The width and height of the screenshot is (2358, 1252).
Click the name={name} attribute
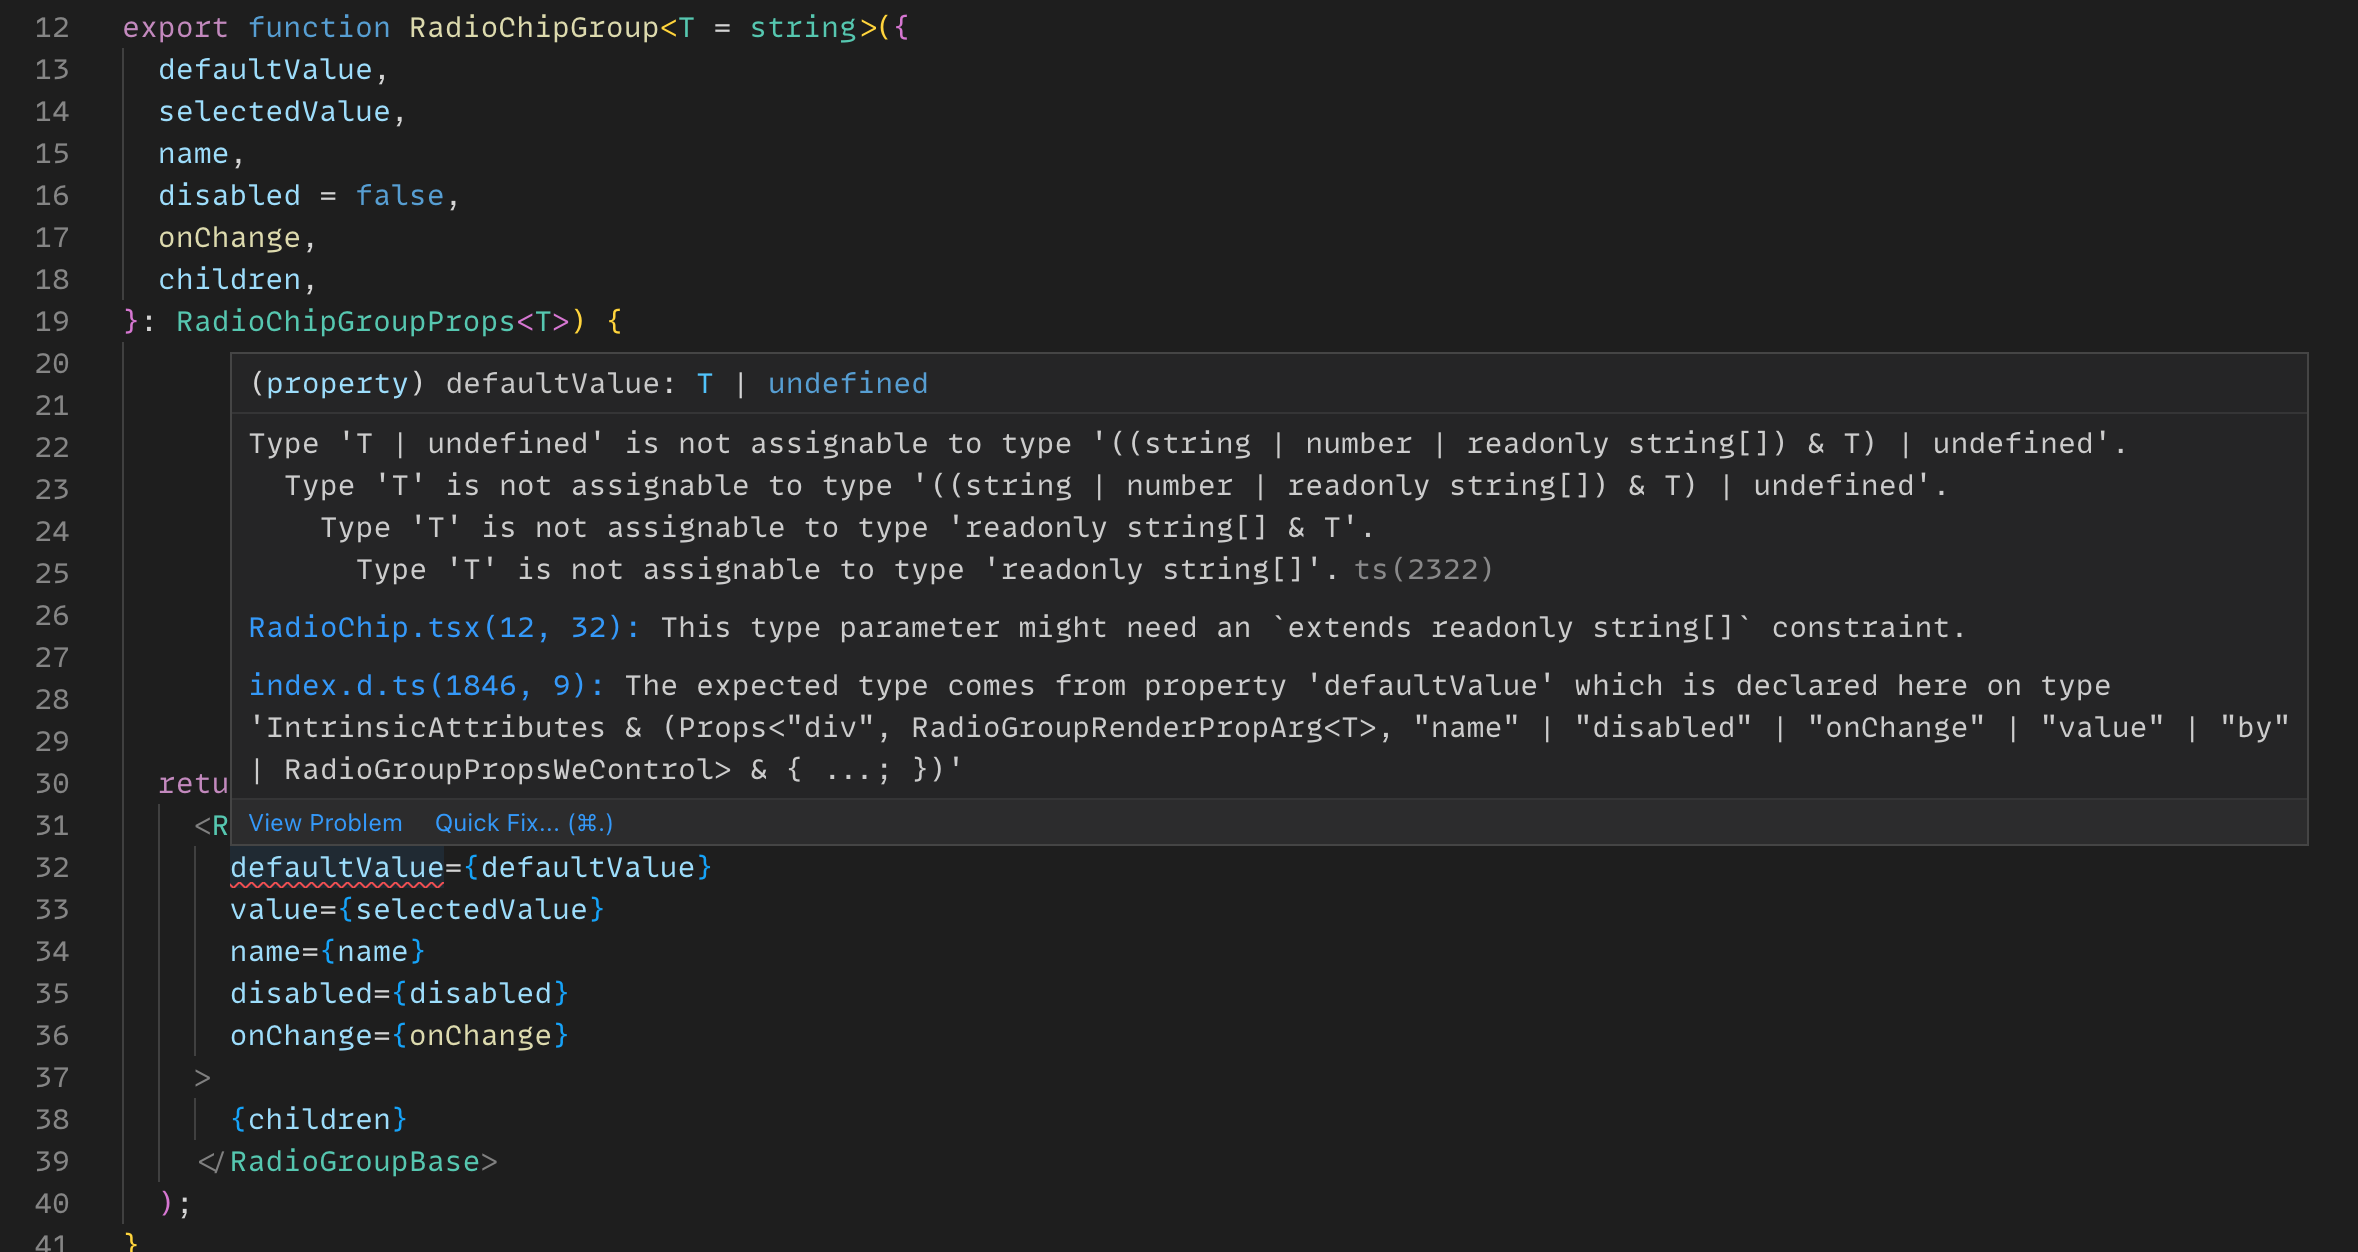(x=327, y=952)
